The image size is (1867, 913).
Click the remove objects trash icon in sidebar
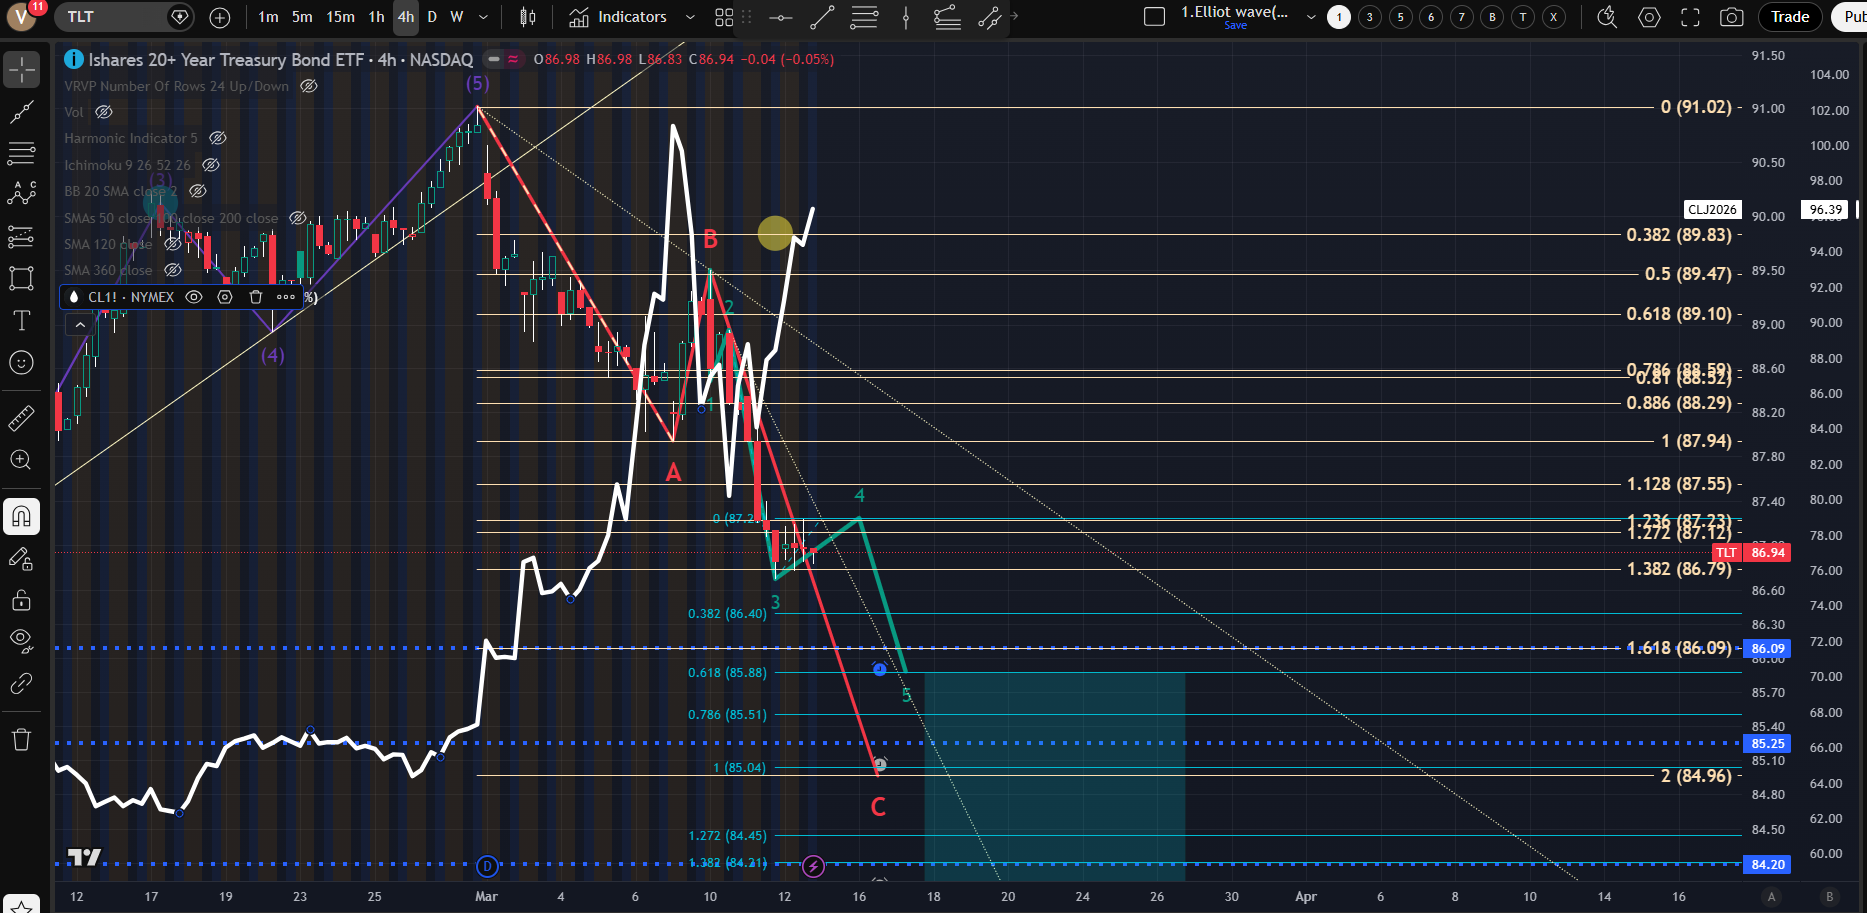pyautogui.click(x=21, y=740)
